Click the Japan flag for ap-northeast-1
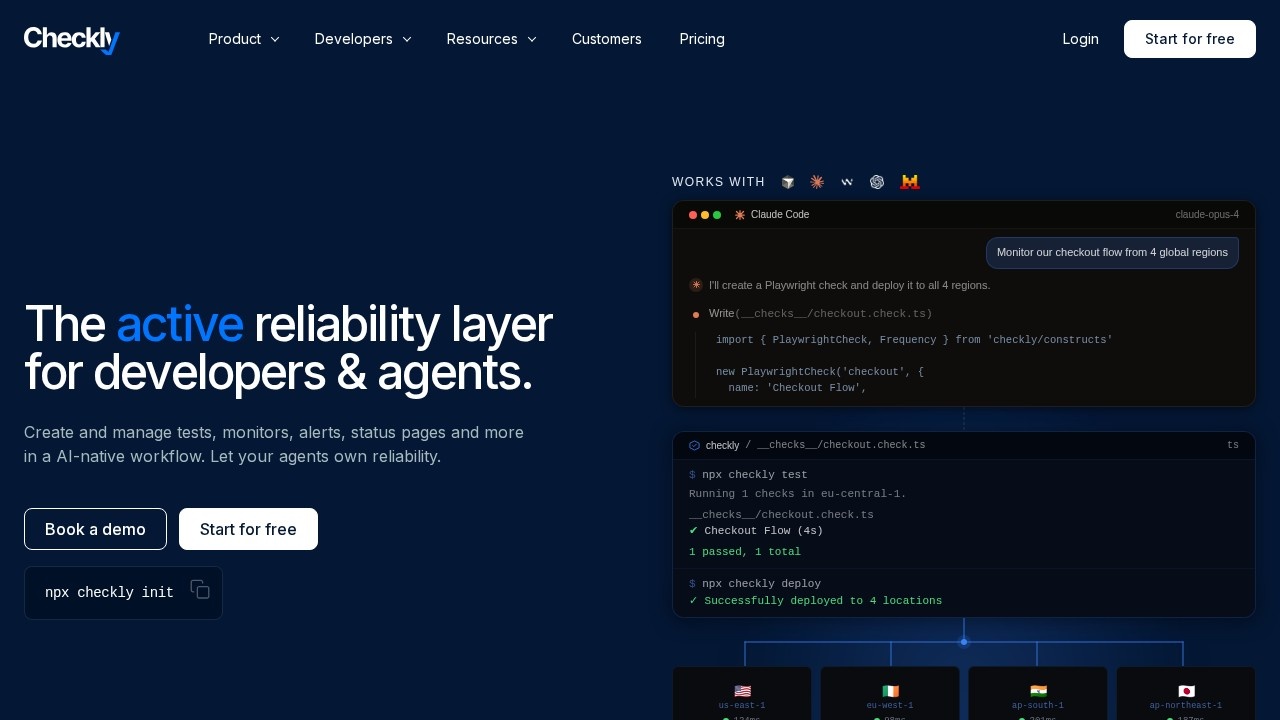Screen dimensions: 1280x720 [x=1186, y=691]
